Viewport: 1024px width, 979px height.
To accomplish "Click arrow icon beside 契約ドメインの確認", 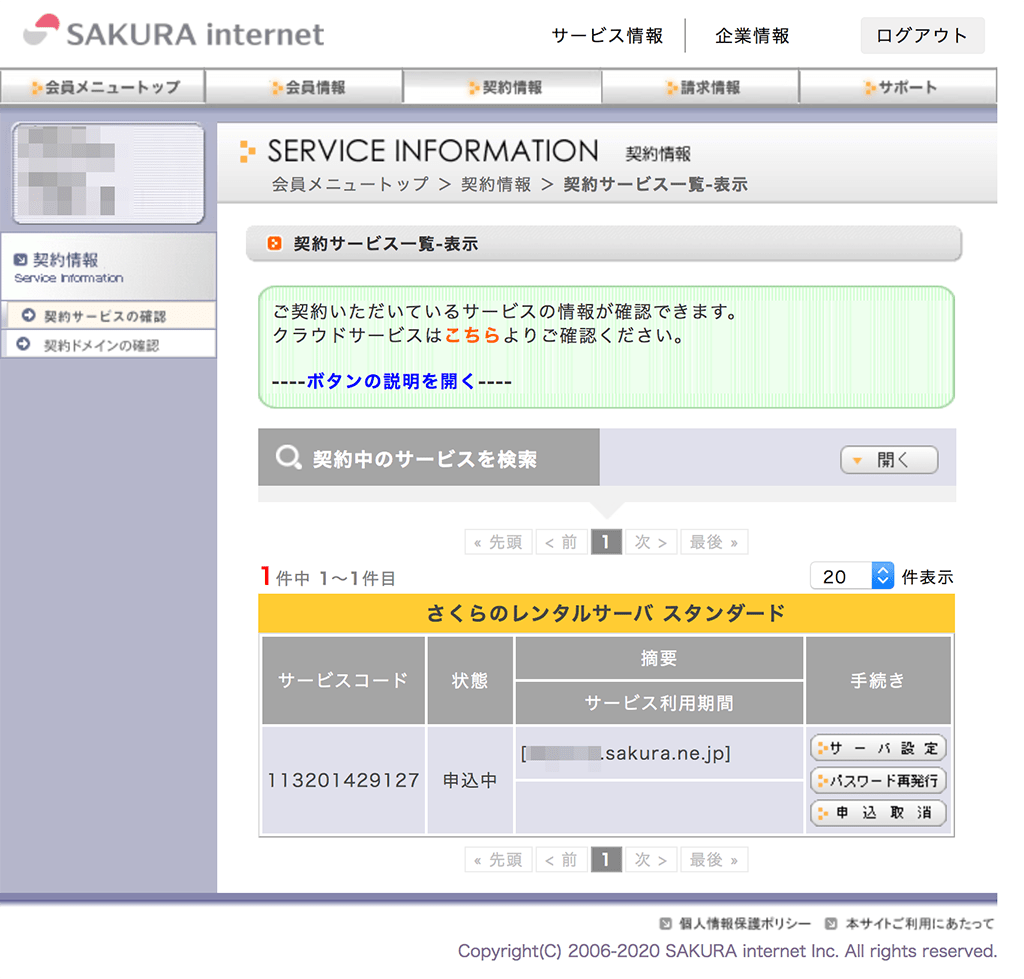I will [x=24, y=344].
